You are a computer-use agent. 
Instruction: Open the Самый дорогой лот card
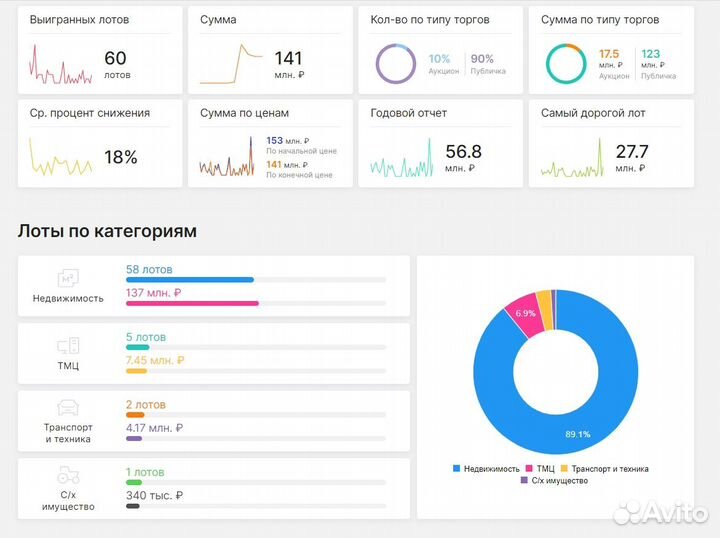click(612, 142)
